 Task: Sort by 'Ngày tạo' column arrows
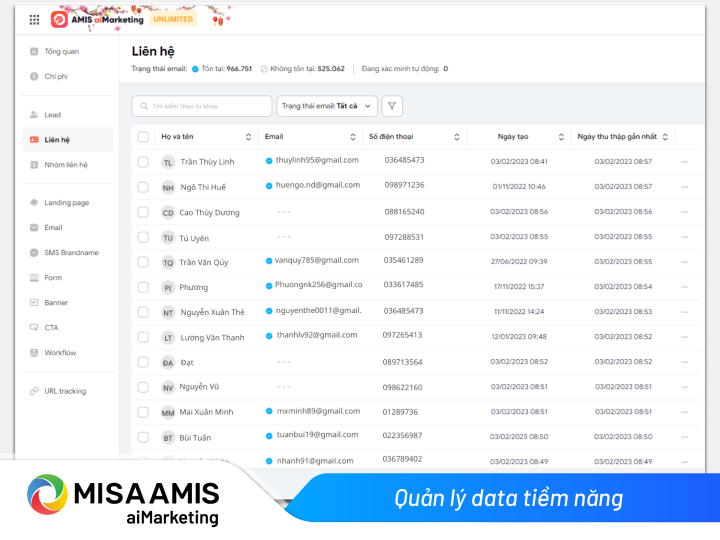click(x=561, y=137)
